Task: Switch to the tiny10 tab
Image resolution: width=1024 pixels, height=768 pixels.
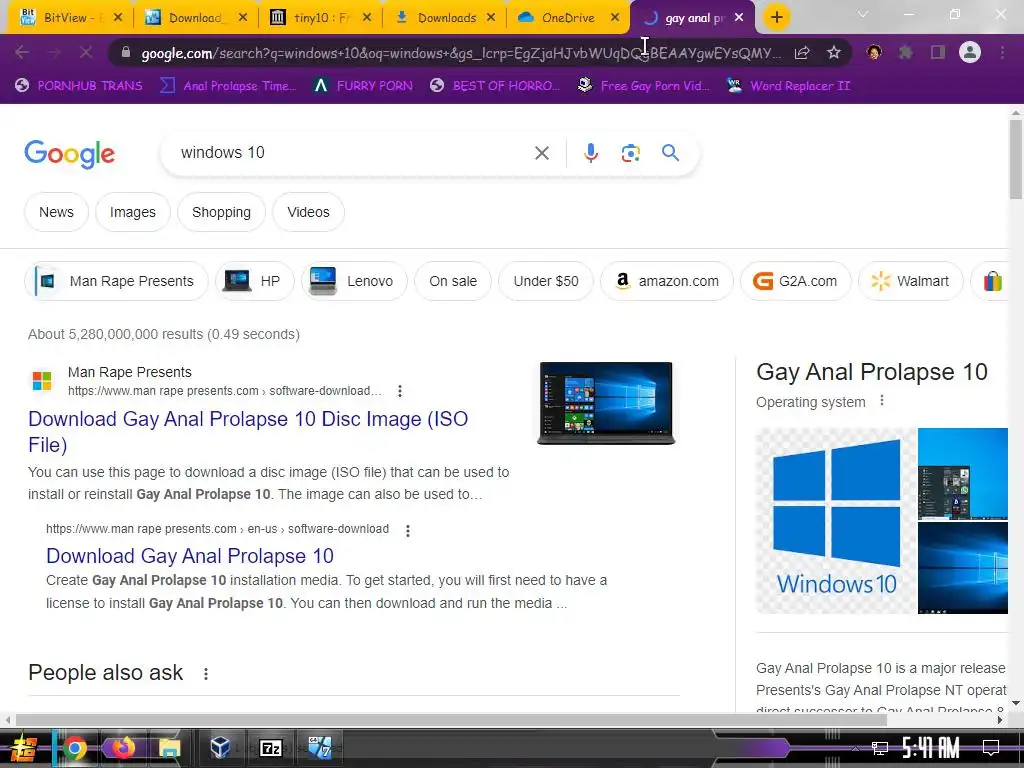Action: tap(320, 18)
